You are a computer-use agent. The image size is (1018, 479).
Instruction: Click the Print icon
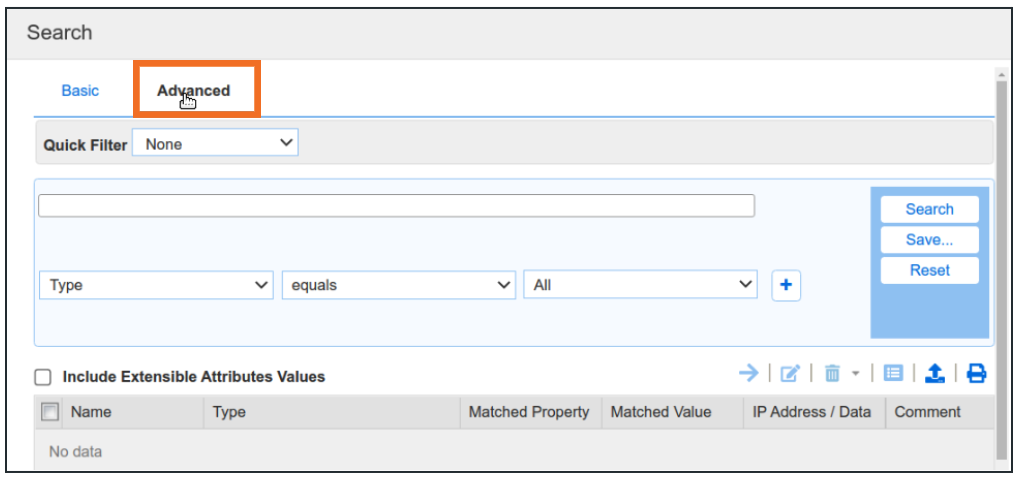pos(976,373)
